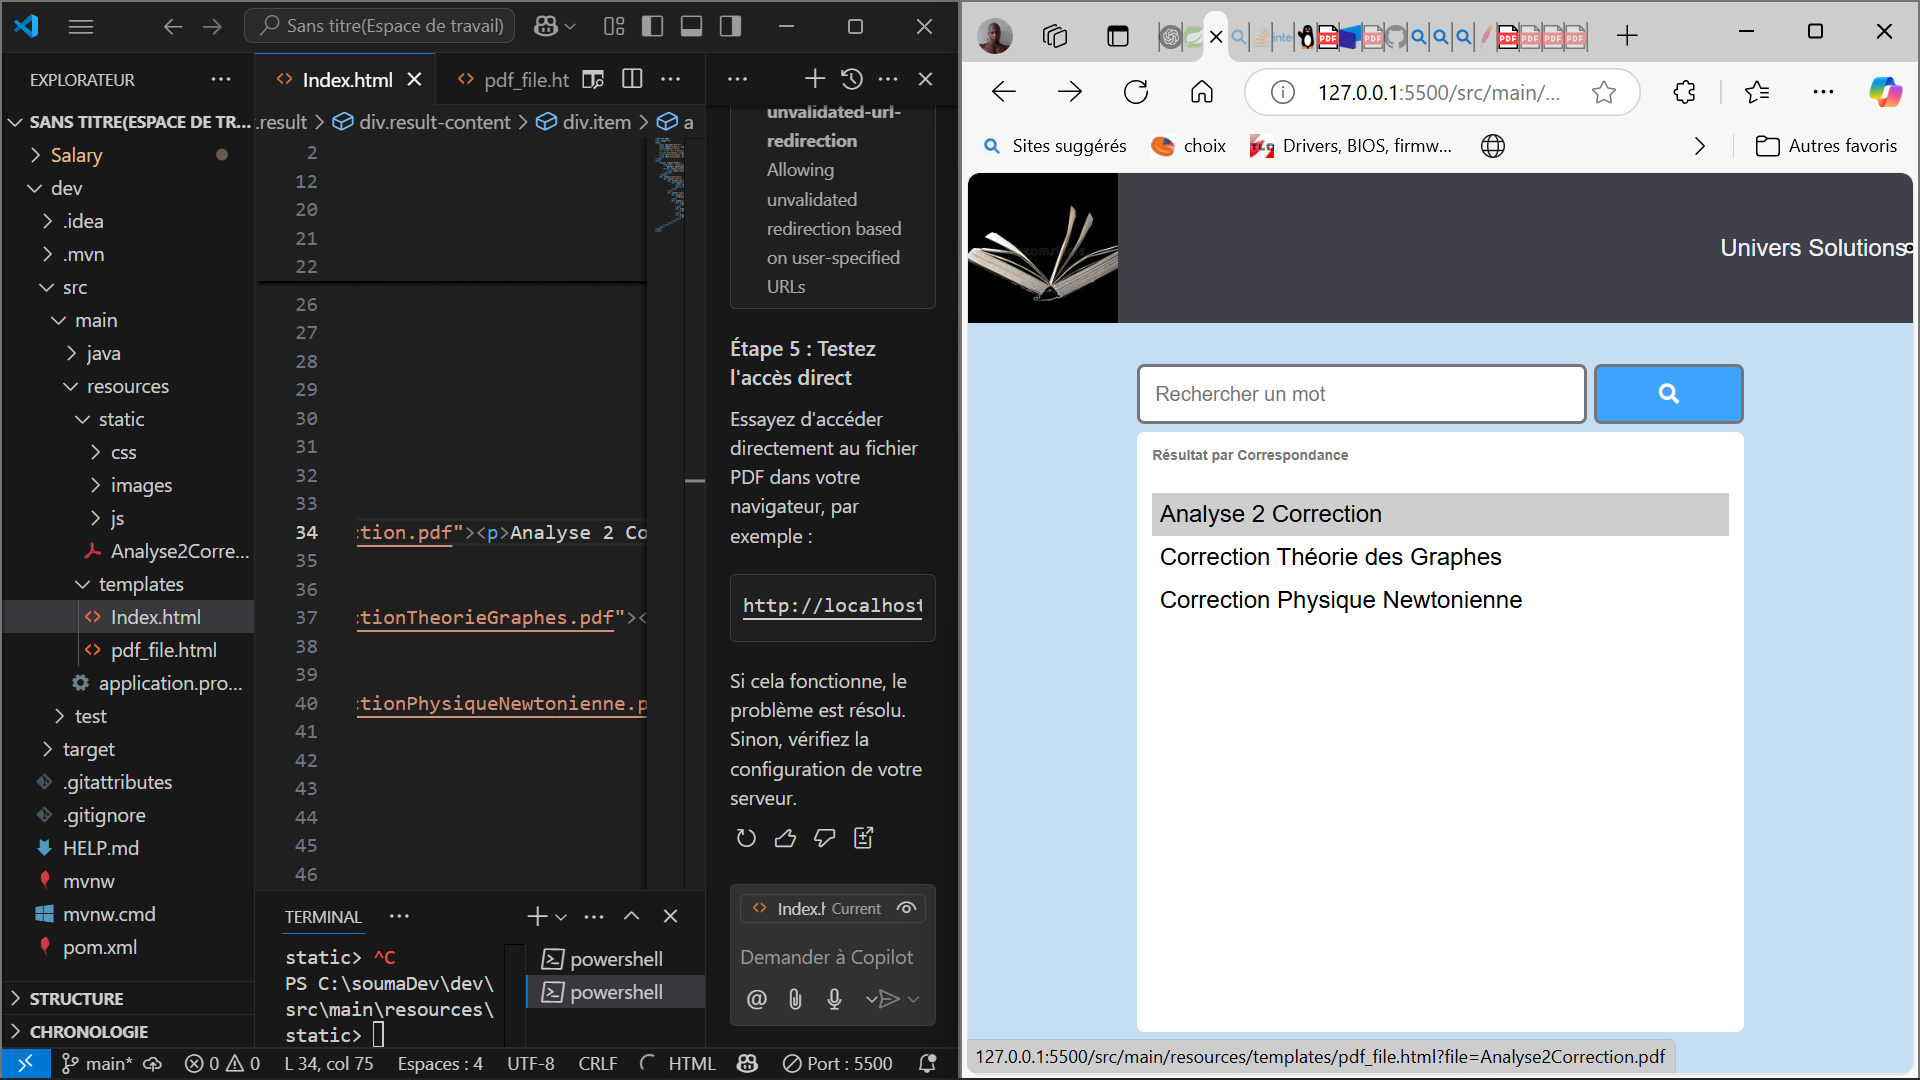This screenshot has height=1080, width=1920.
Task: Toggle primary side bar layout icon
Action: pos(652,26)
